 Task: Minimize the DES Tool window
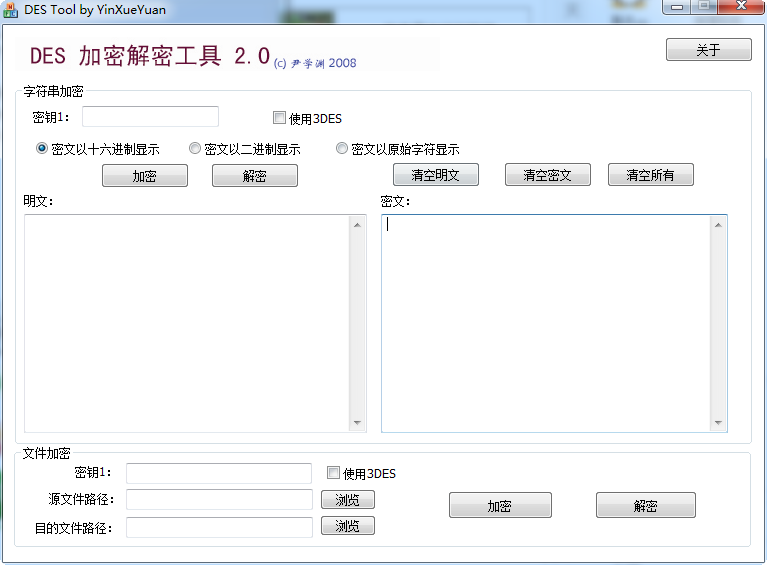pos(677,7)
